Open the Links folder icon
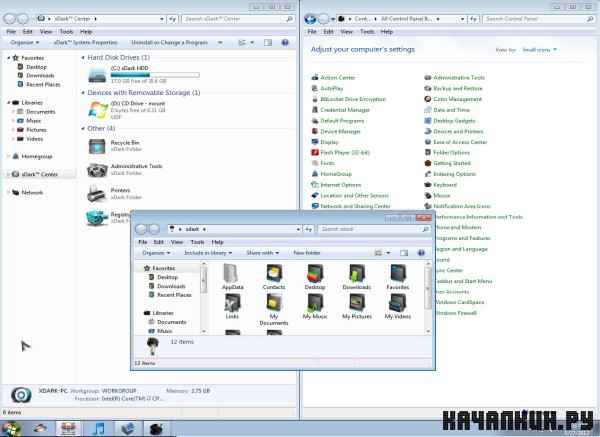 232,303
